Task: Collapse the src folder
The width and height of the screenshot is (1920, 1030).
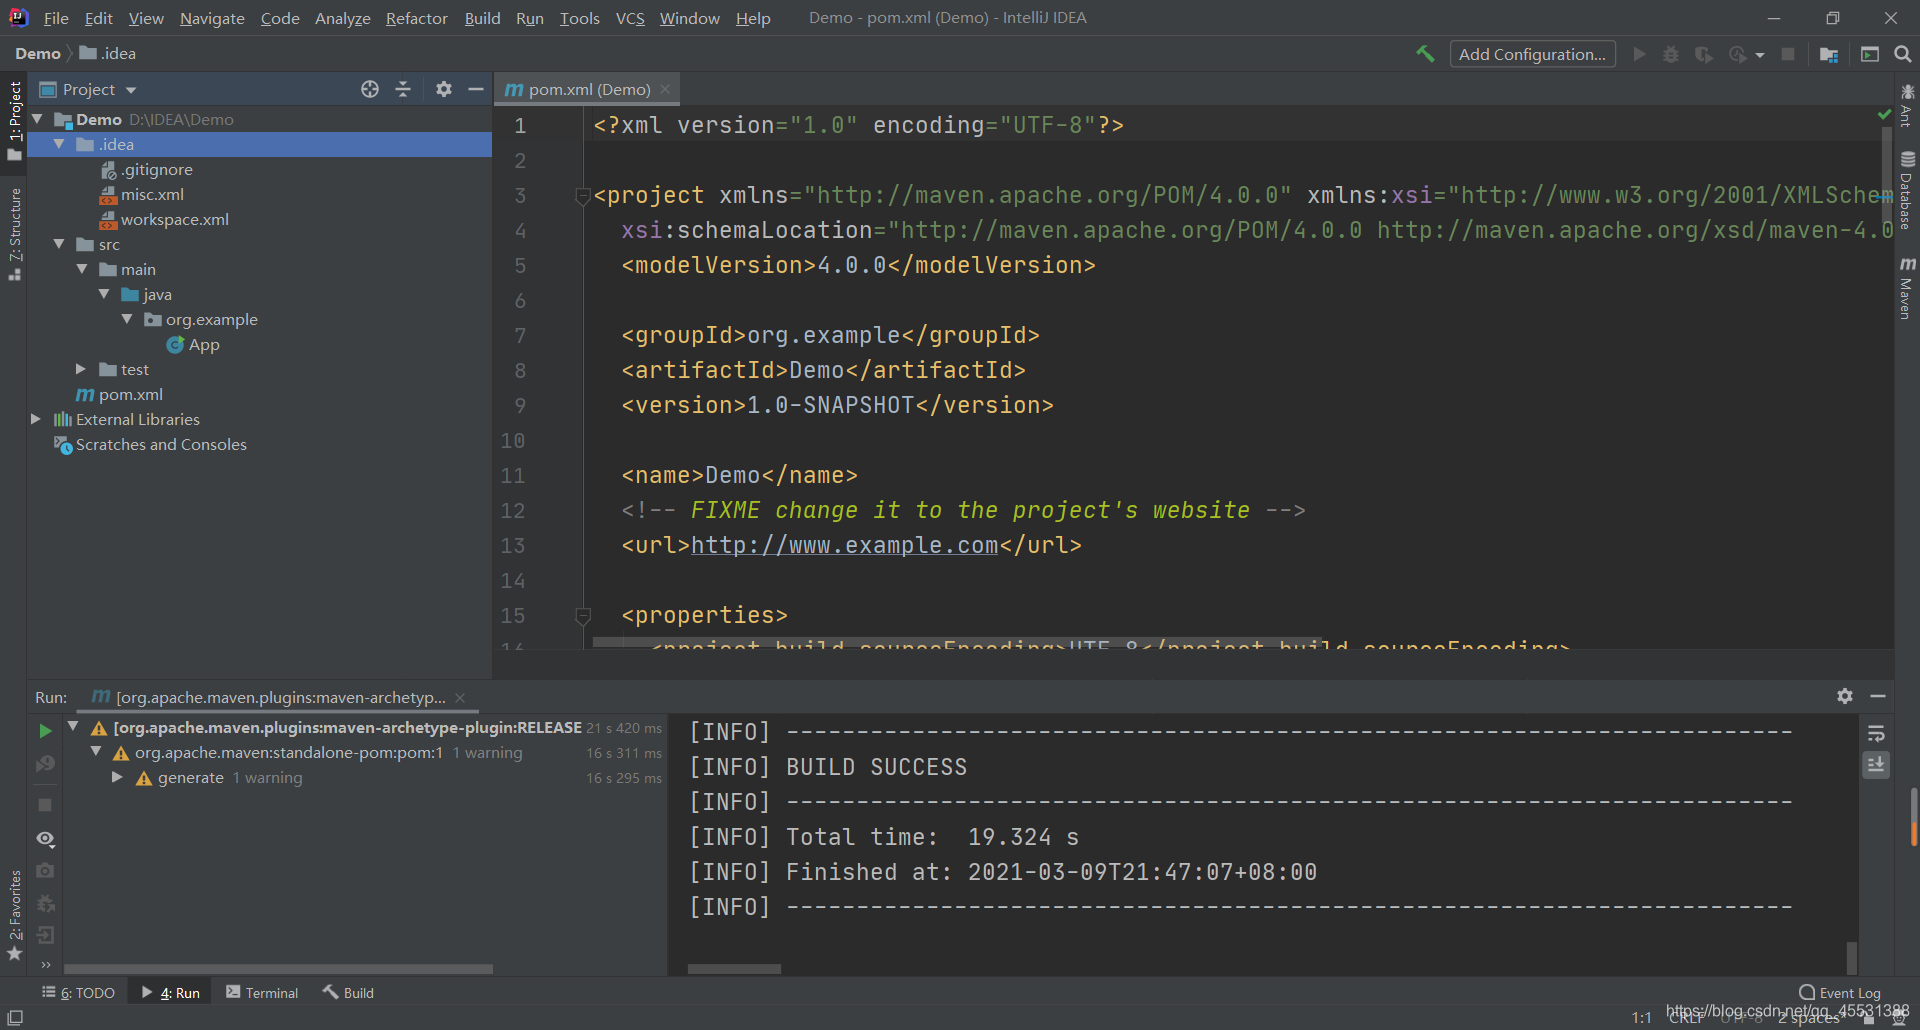Action: point(59,244)
